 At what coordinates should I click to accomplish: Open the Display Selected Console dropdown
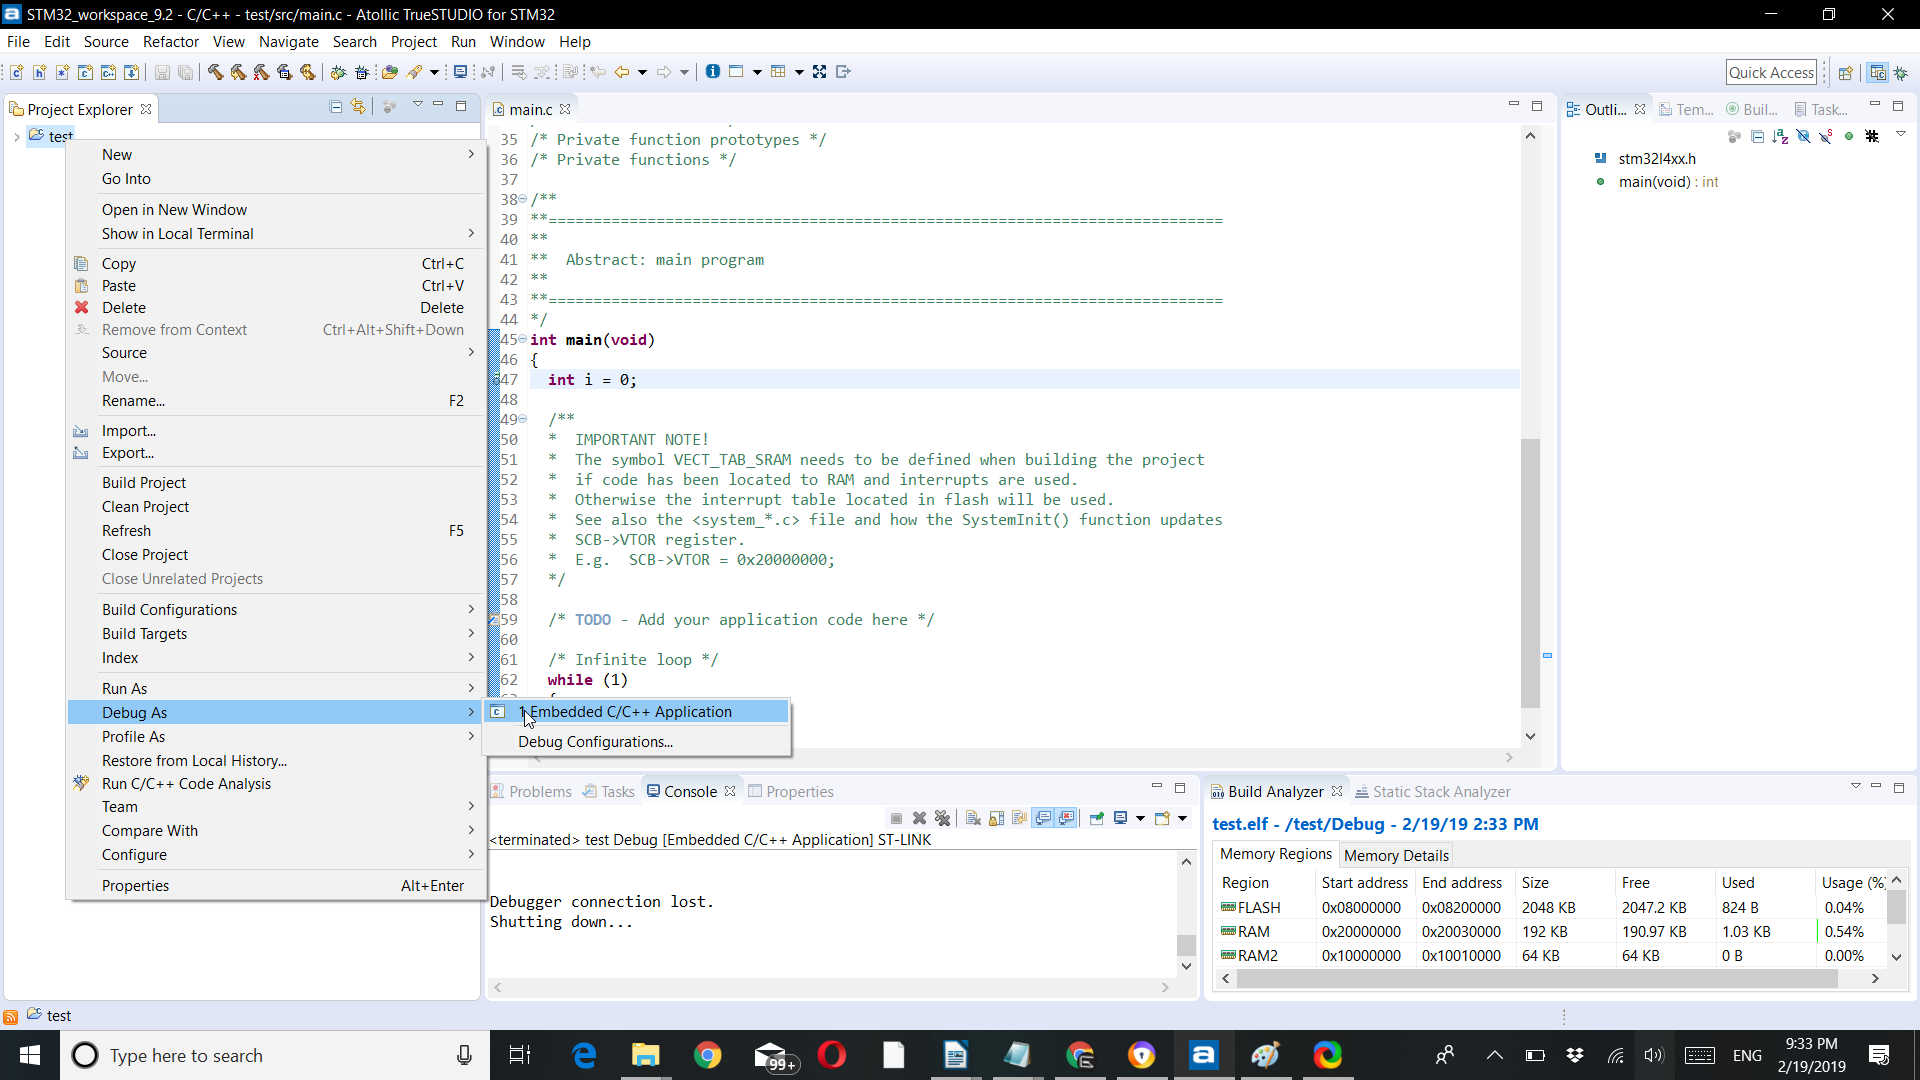(x=1140, y=818)
